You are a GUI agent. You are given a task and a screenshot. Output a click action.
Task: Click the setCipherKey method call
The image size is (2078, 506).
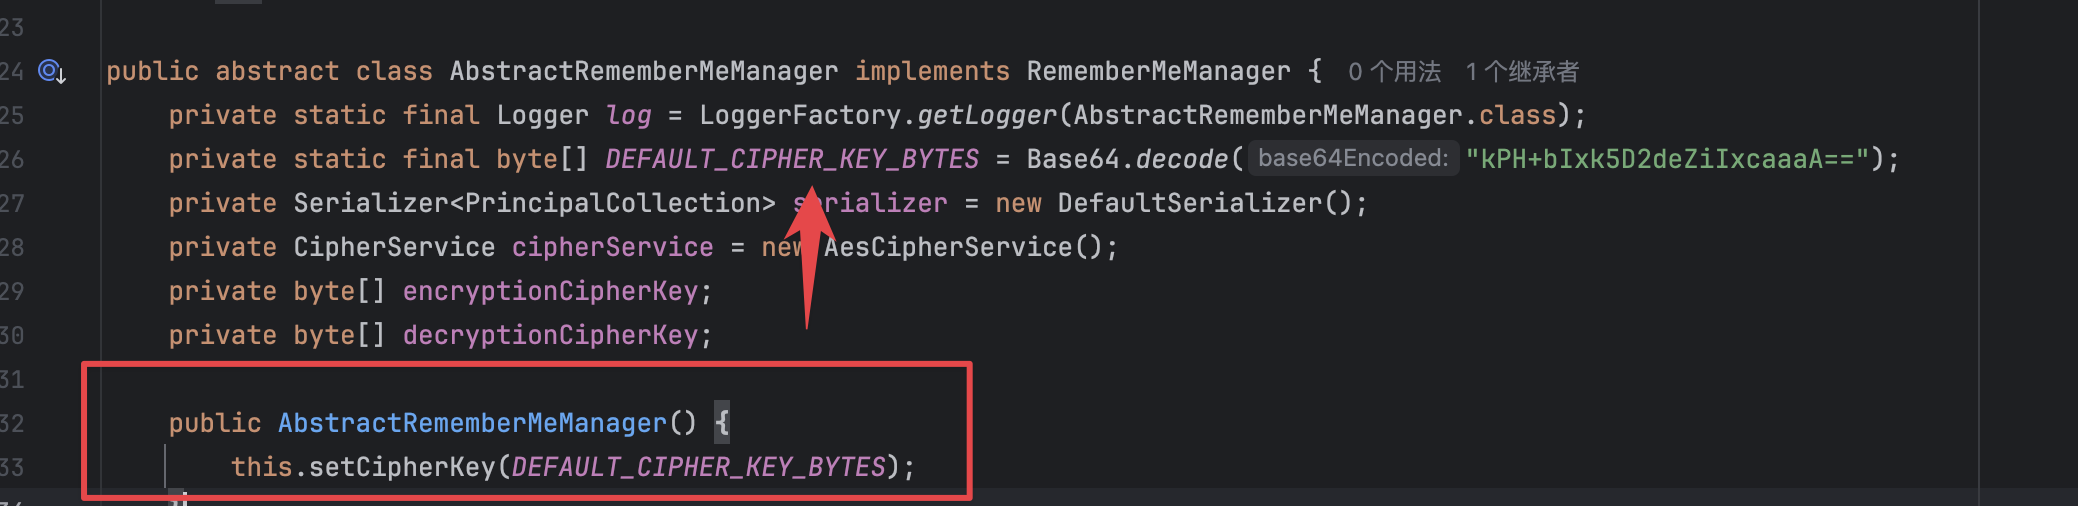[402, 467]
